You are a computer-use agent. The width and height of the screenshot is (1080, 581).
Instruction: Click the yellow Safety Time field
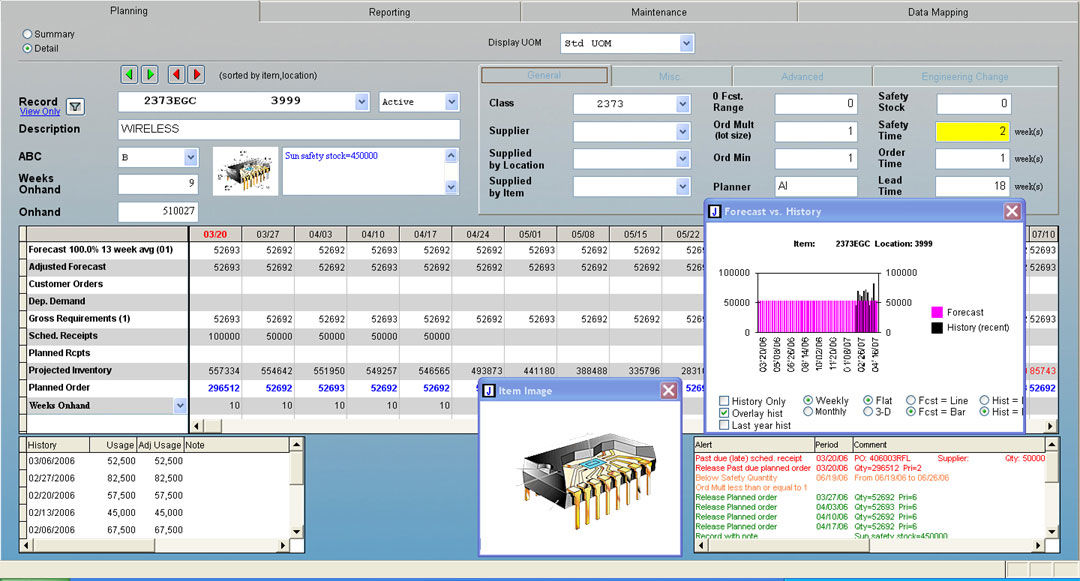click(973, 131)
